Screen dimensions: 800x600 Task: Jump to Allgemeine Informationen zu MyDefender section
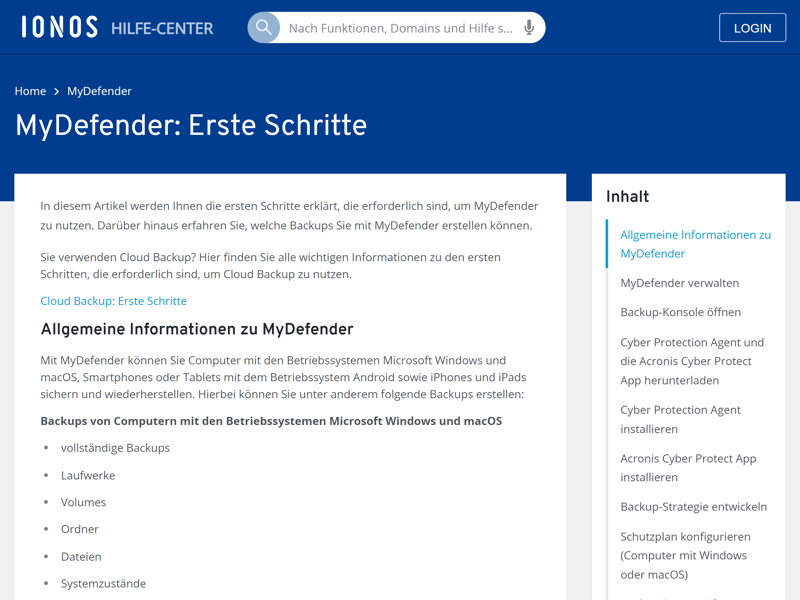[695, 244]
